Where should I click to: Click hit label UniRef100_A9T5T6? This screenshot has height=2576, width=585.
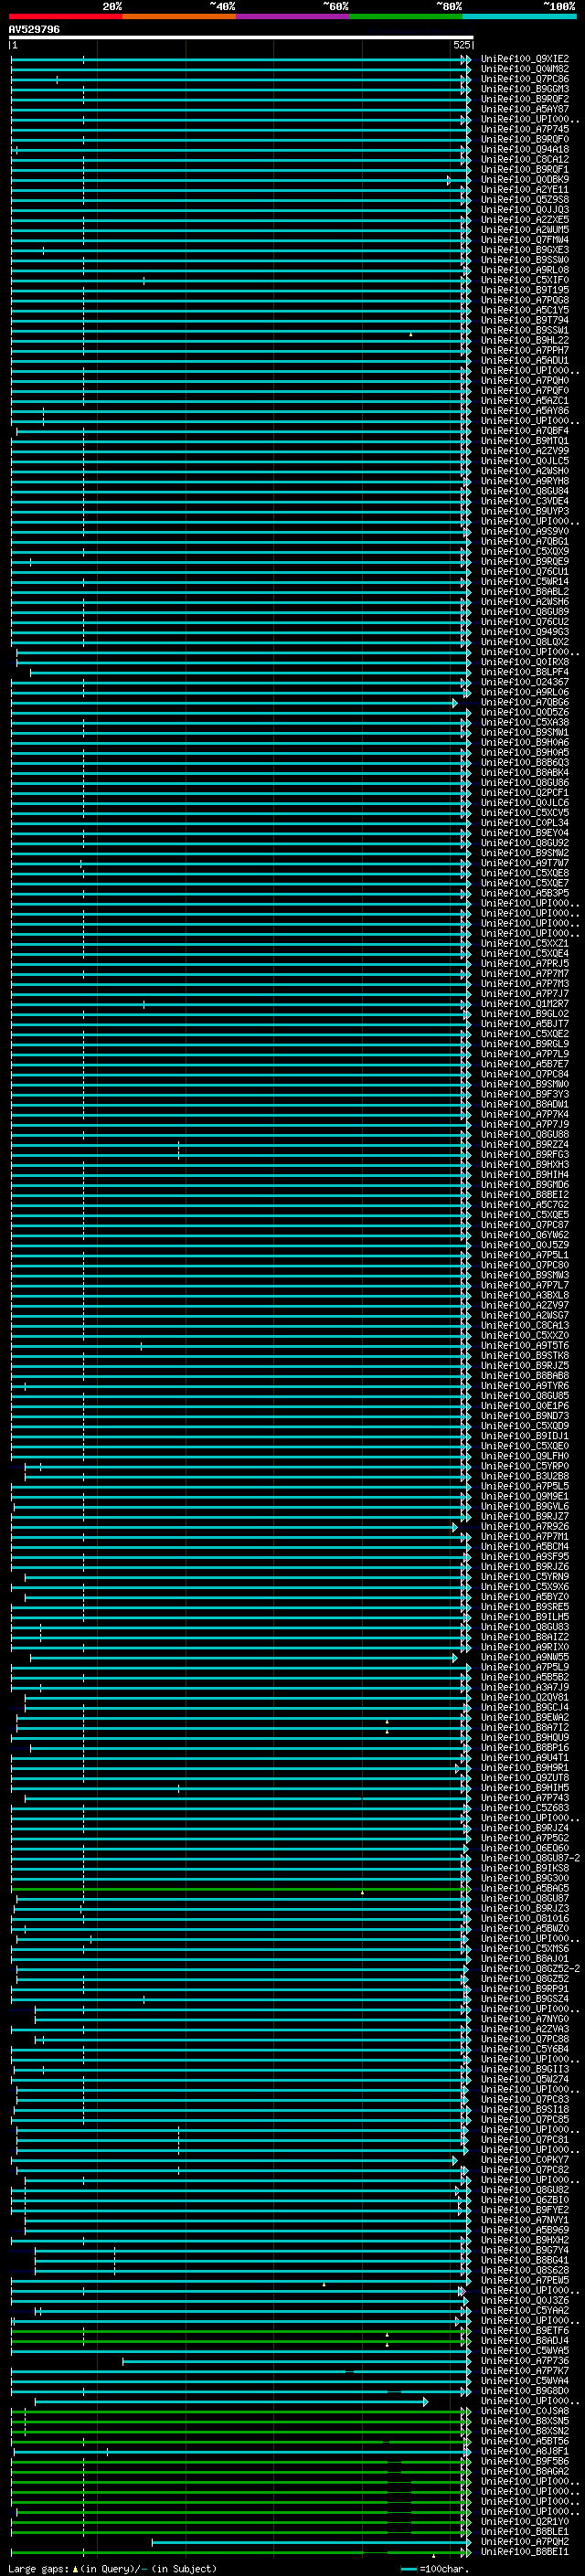coord(525,1345)
